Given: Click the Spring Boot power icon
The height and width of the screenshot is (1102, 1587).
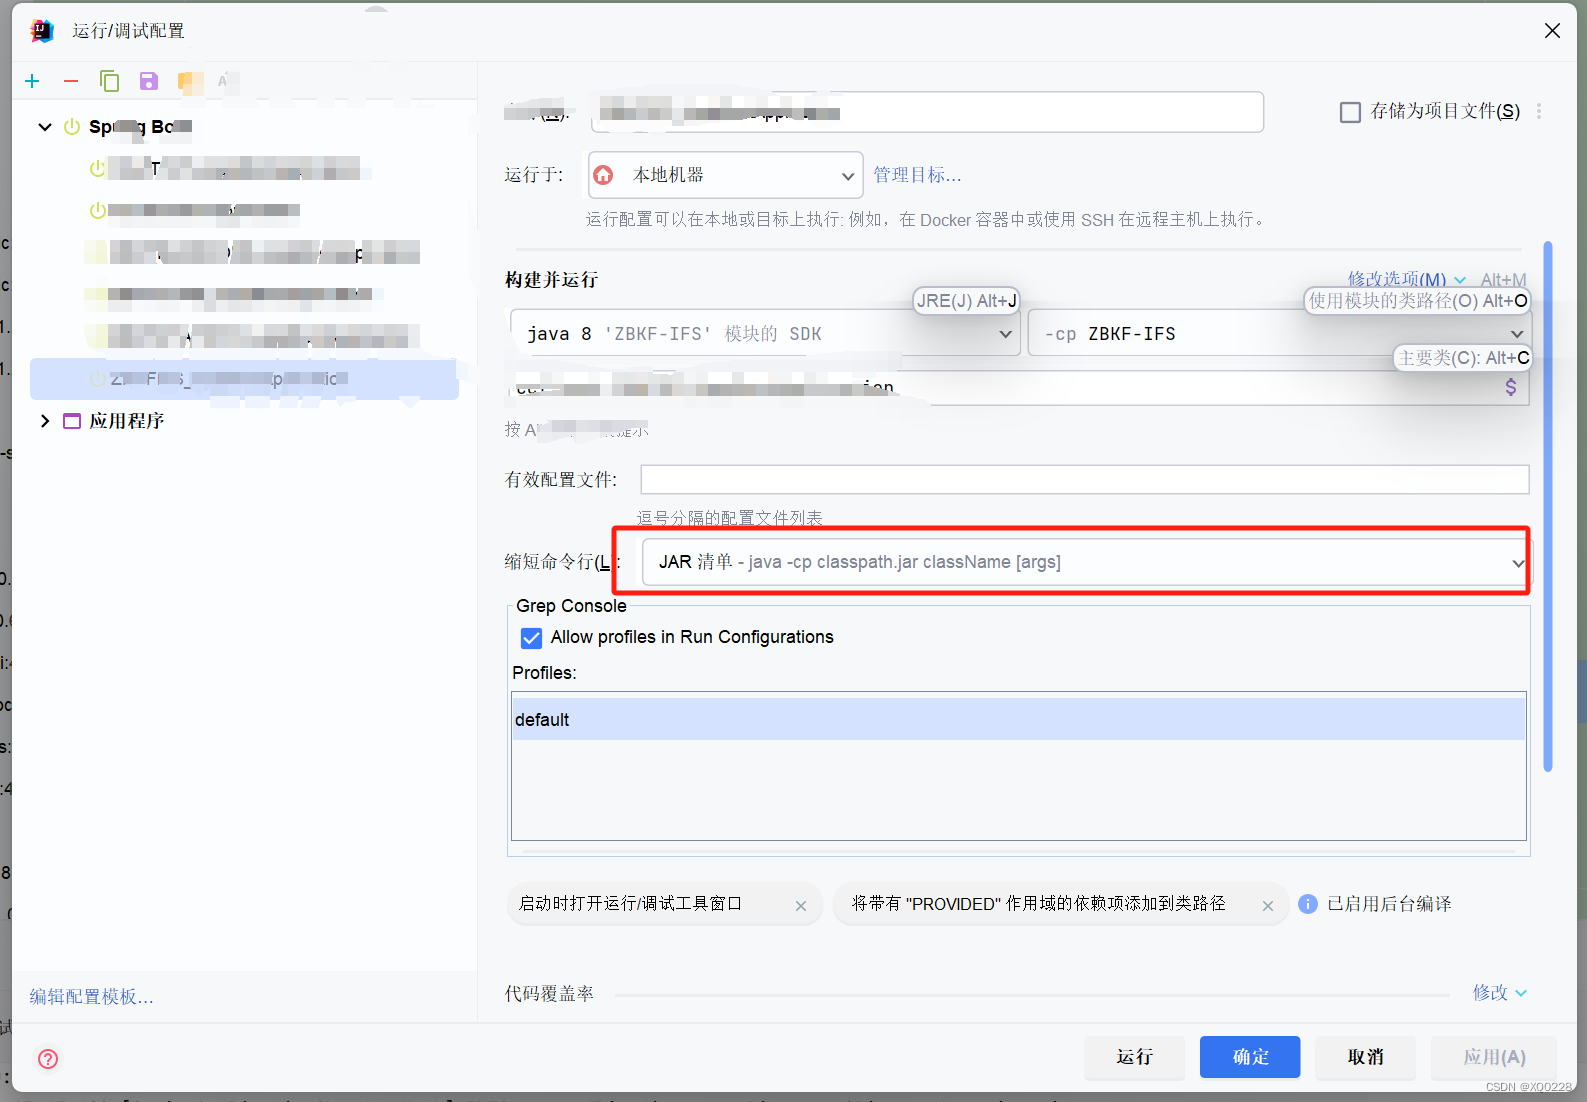Looking at the screenshot, I should click(72, 127).
